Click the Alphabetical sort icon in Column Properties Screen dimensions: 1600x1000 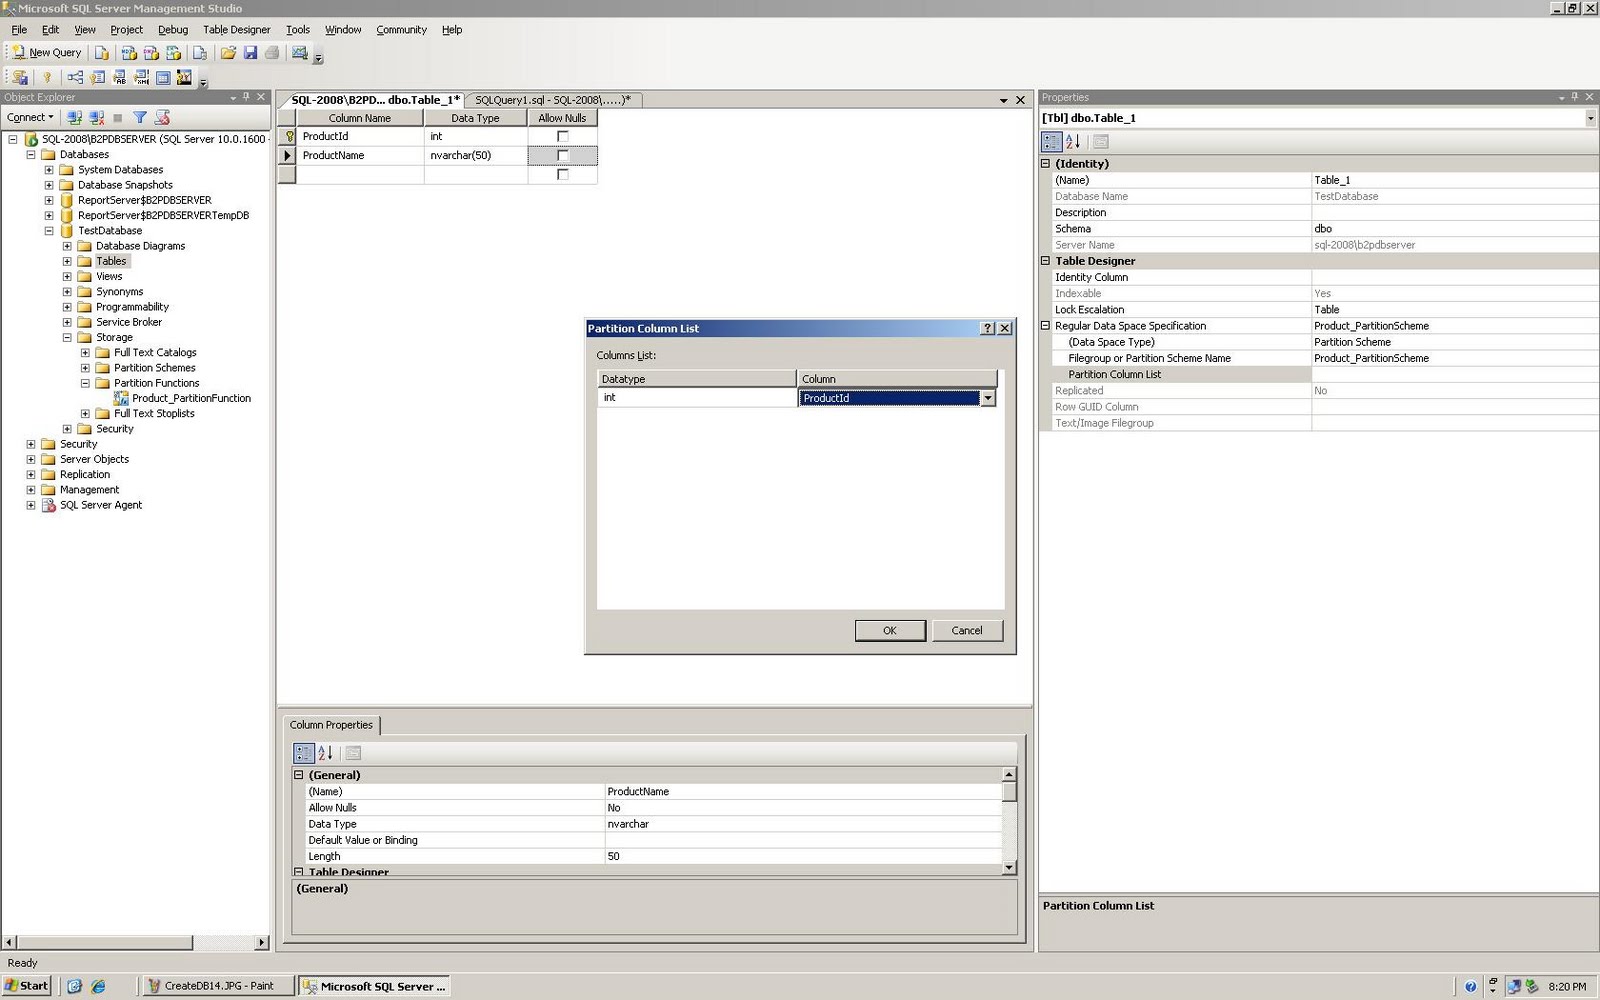coord(325,753)
